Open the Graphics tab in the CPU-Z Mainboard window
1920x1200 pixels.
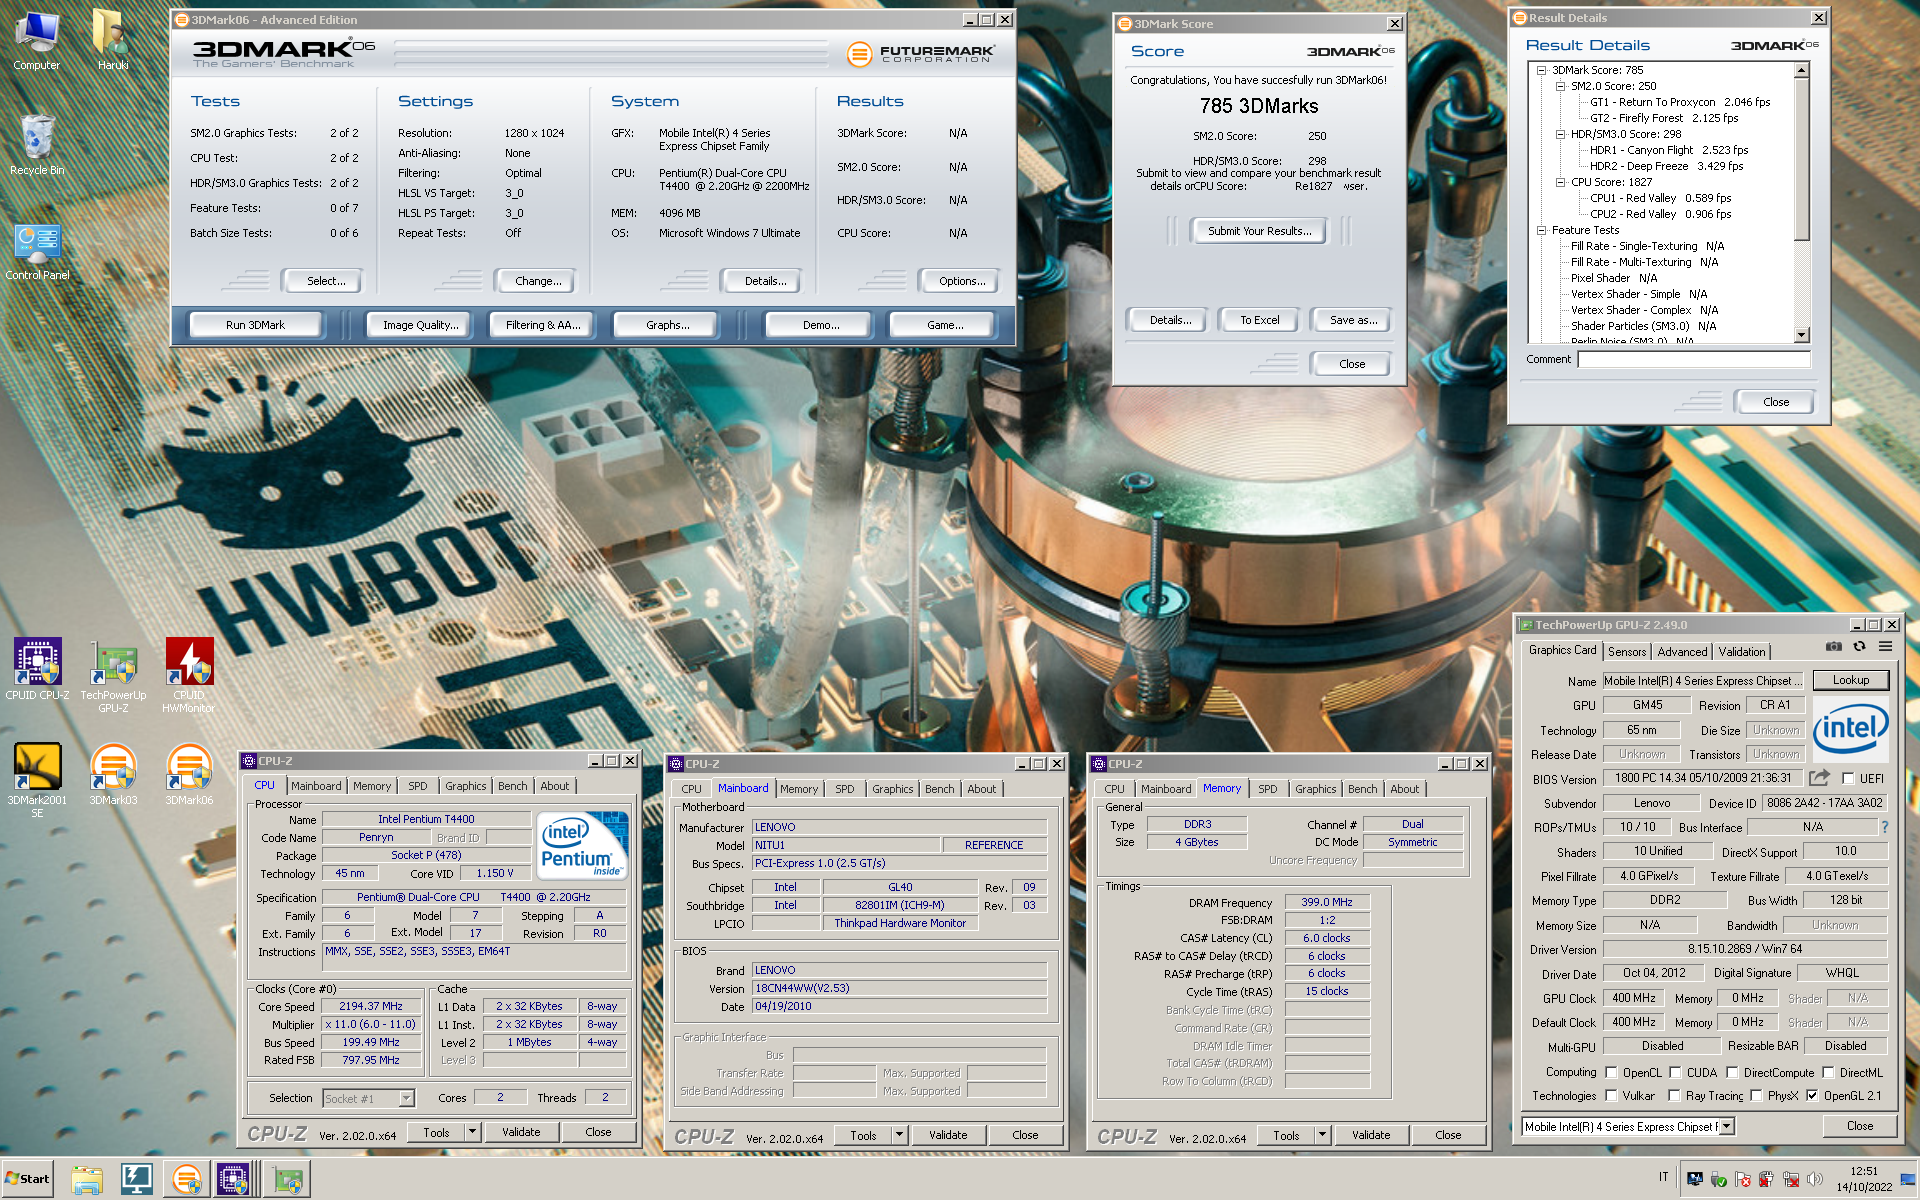pyautogui.click(x=892, y=789)
